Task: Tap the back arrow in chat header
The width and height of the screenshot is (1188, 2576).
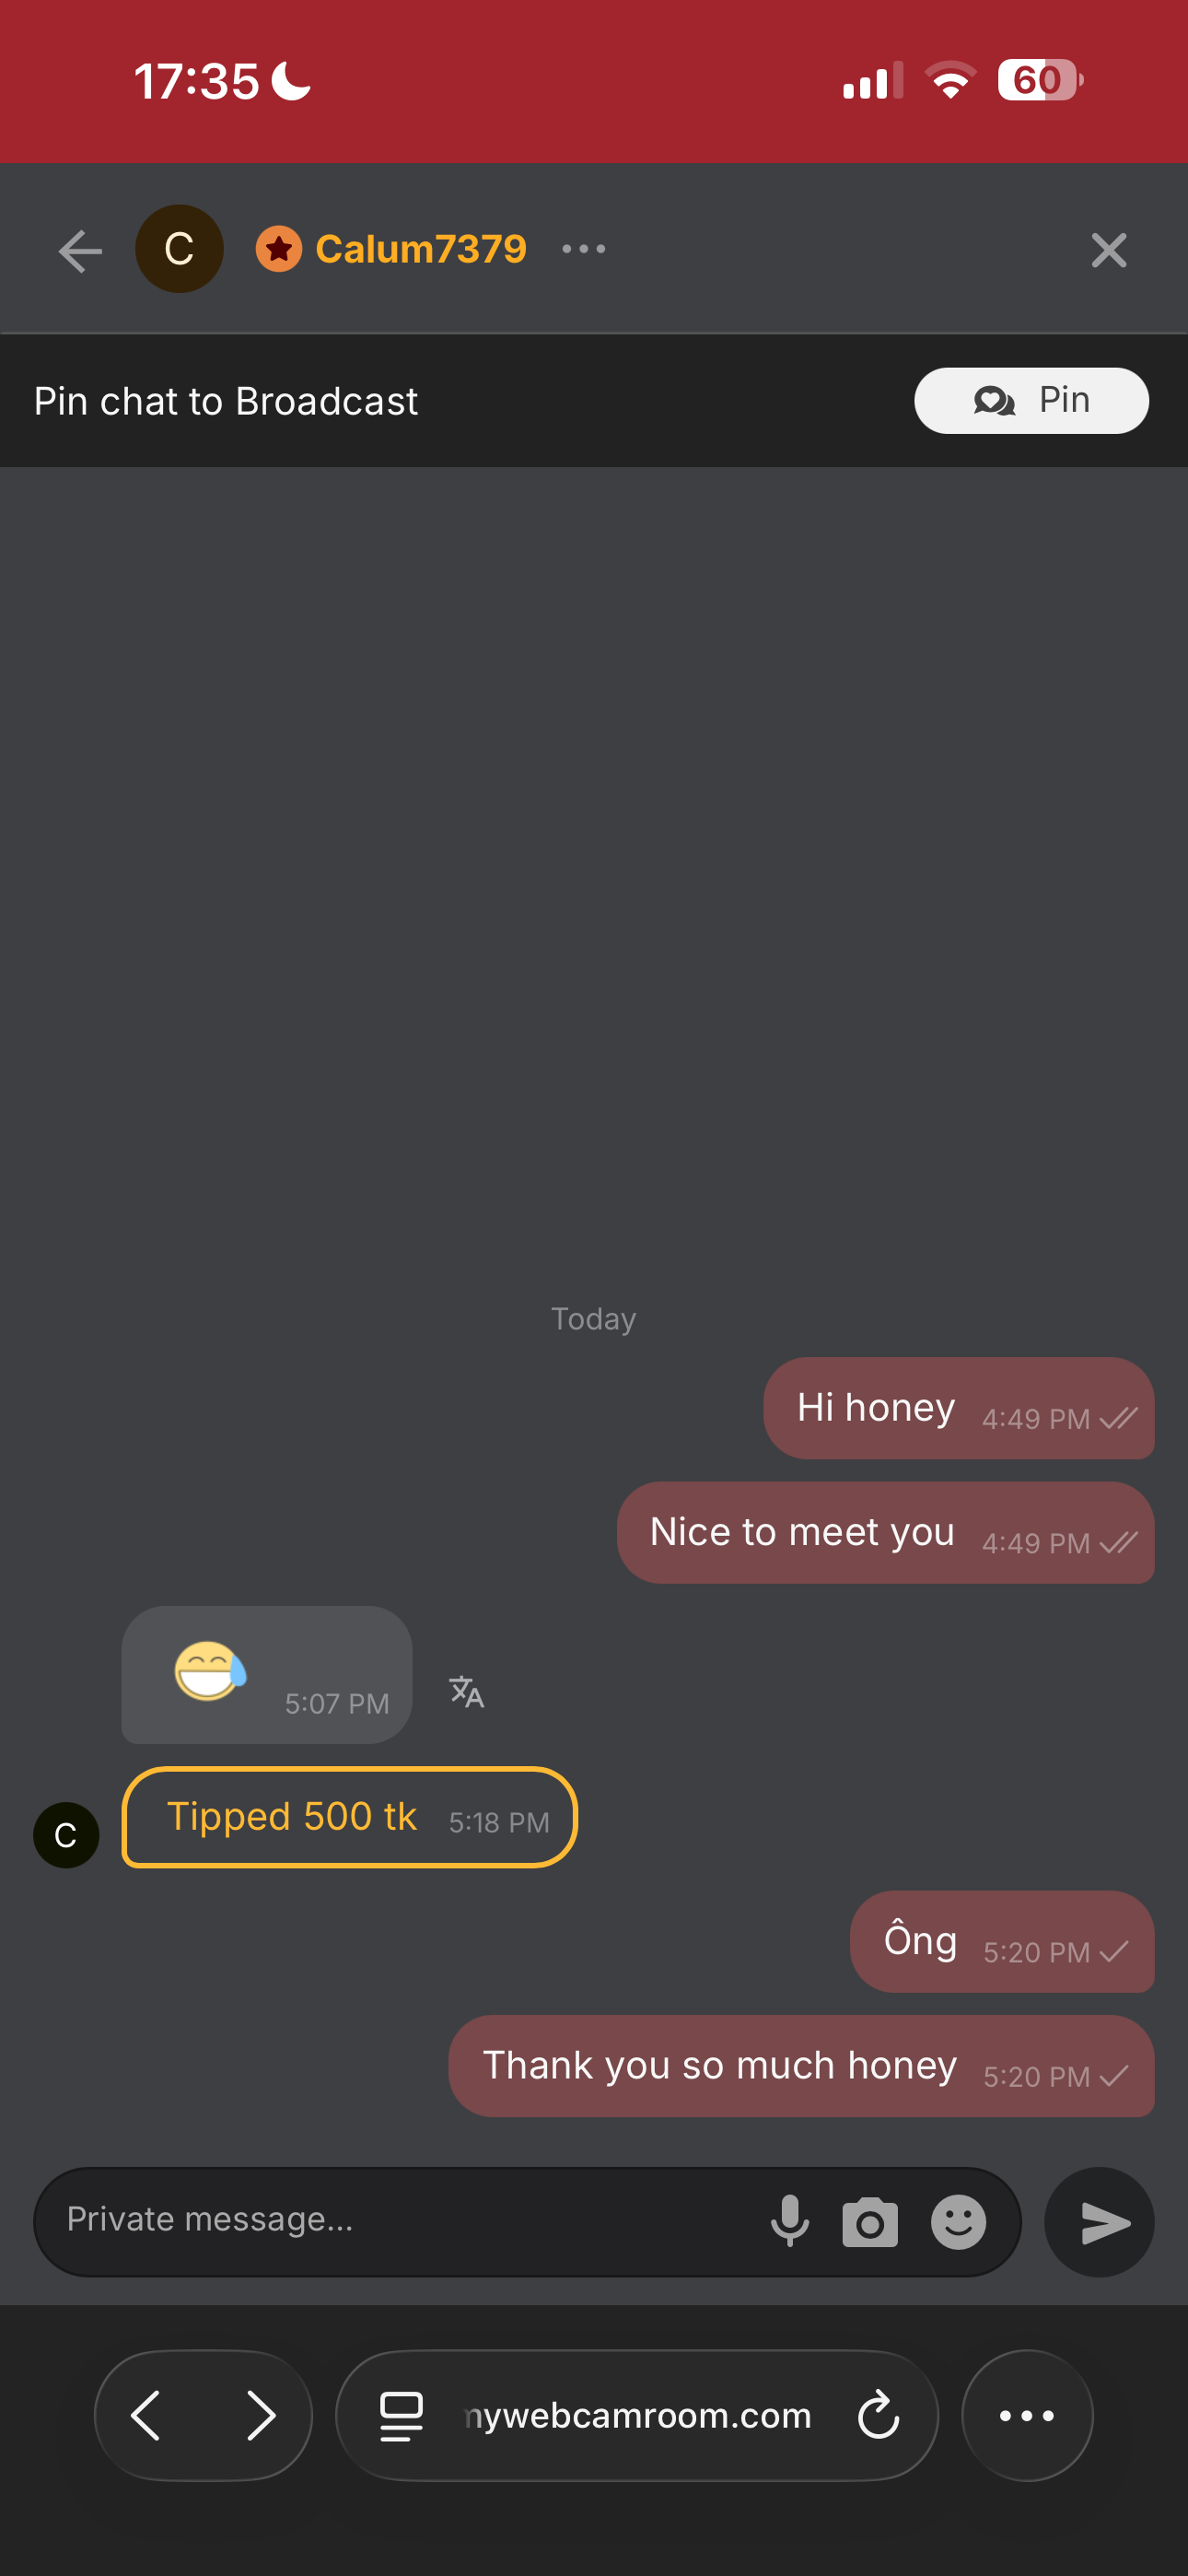Action: pyautogui.click(x=80, y=250)
